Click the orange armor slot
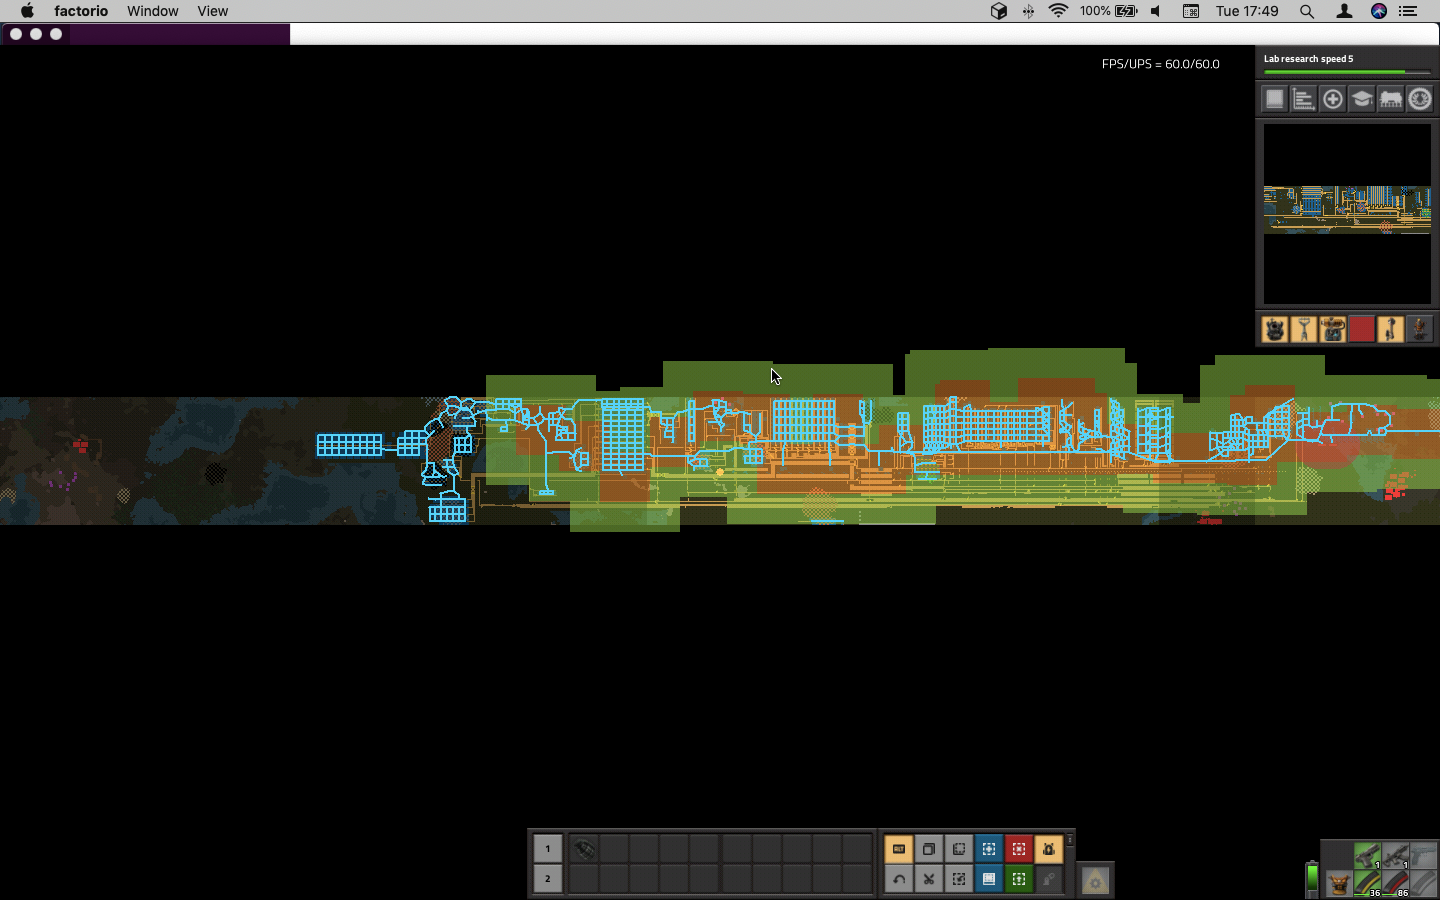1440x900 pixels. (1338, 884)
